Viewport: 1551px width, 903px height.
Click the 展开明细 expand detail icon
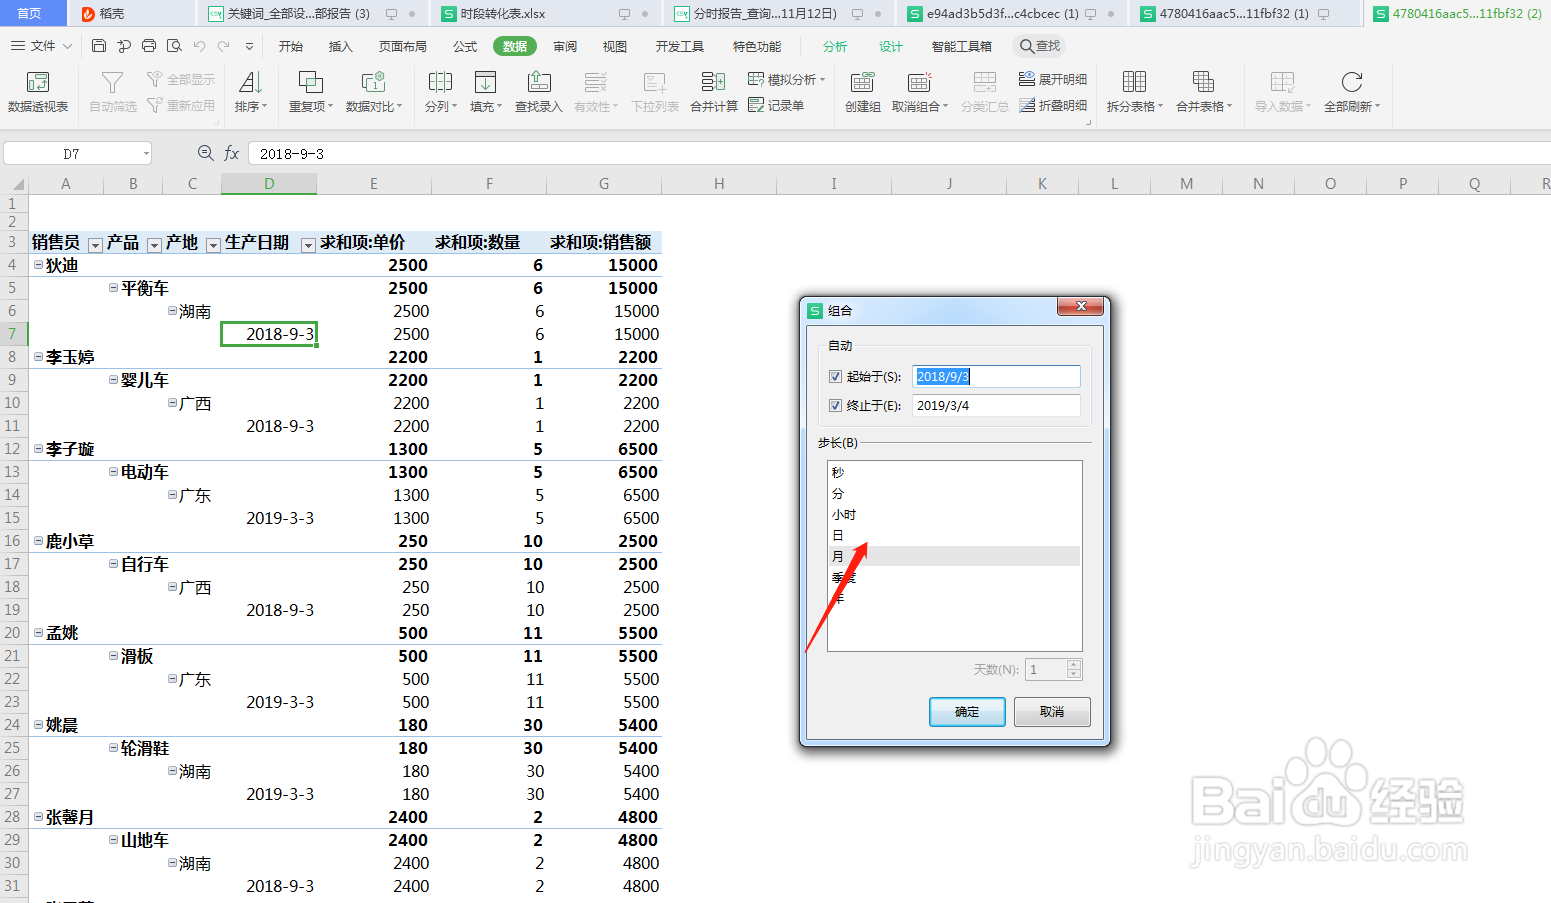[x=1027, y=79]
